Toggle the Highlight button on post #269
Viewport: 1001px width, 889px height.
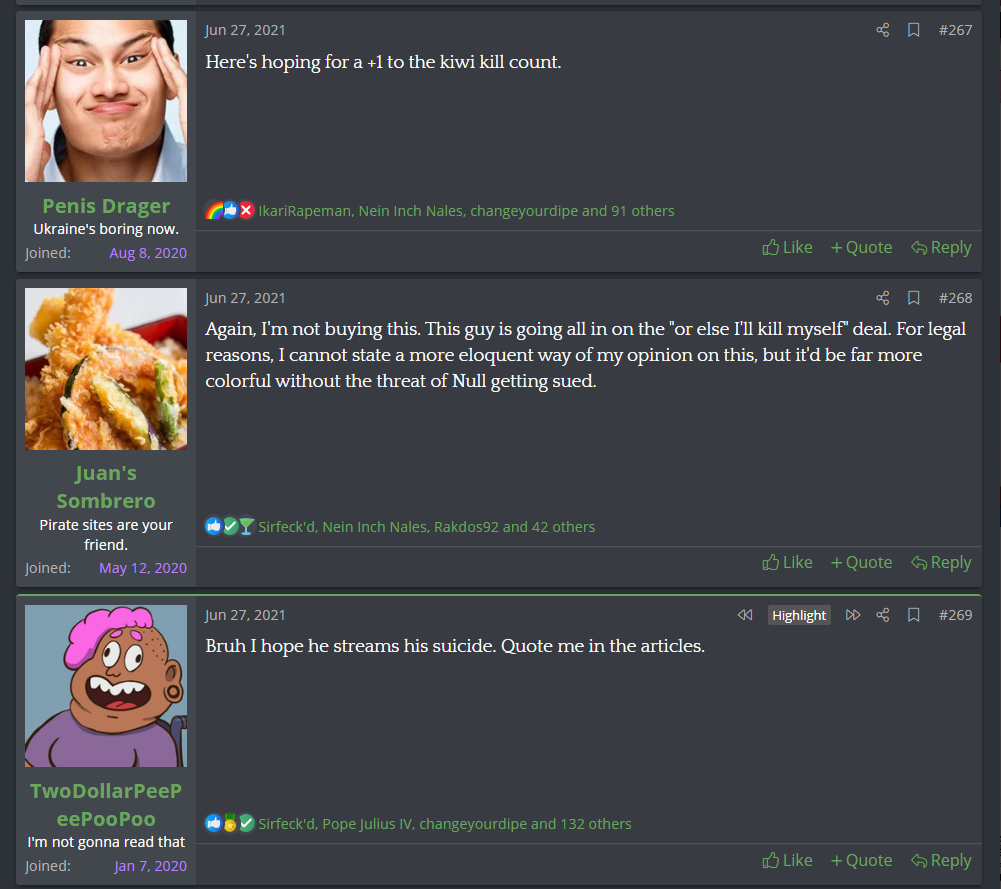point(799,615)
